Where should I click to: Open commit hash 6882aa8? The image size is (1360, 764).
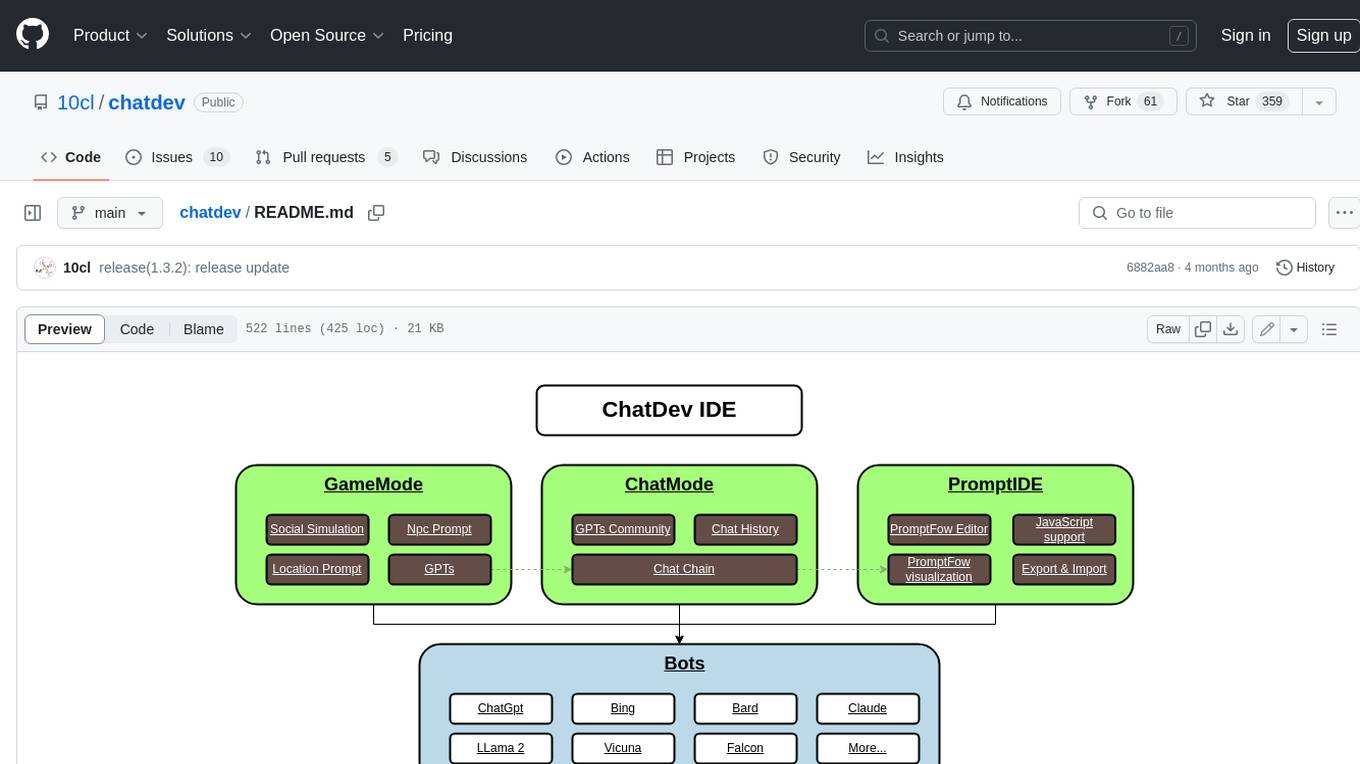click(x=1150, y=267)
